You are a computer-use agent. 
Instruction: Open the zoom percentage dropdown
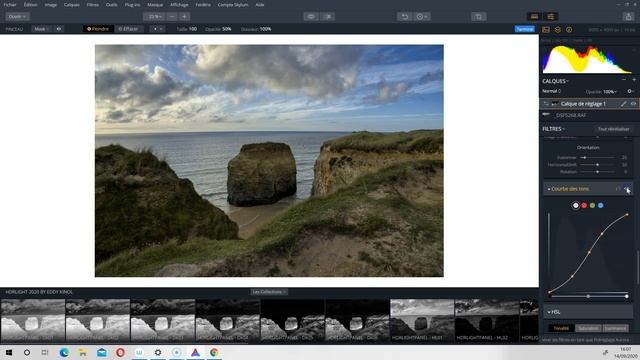point(154,17)
